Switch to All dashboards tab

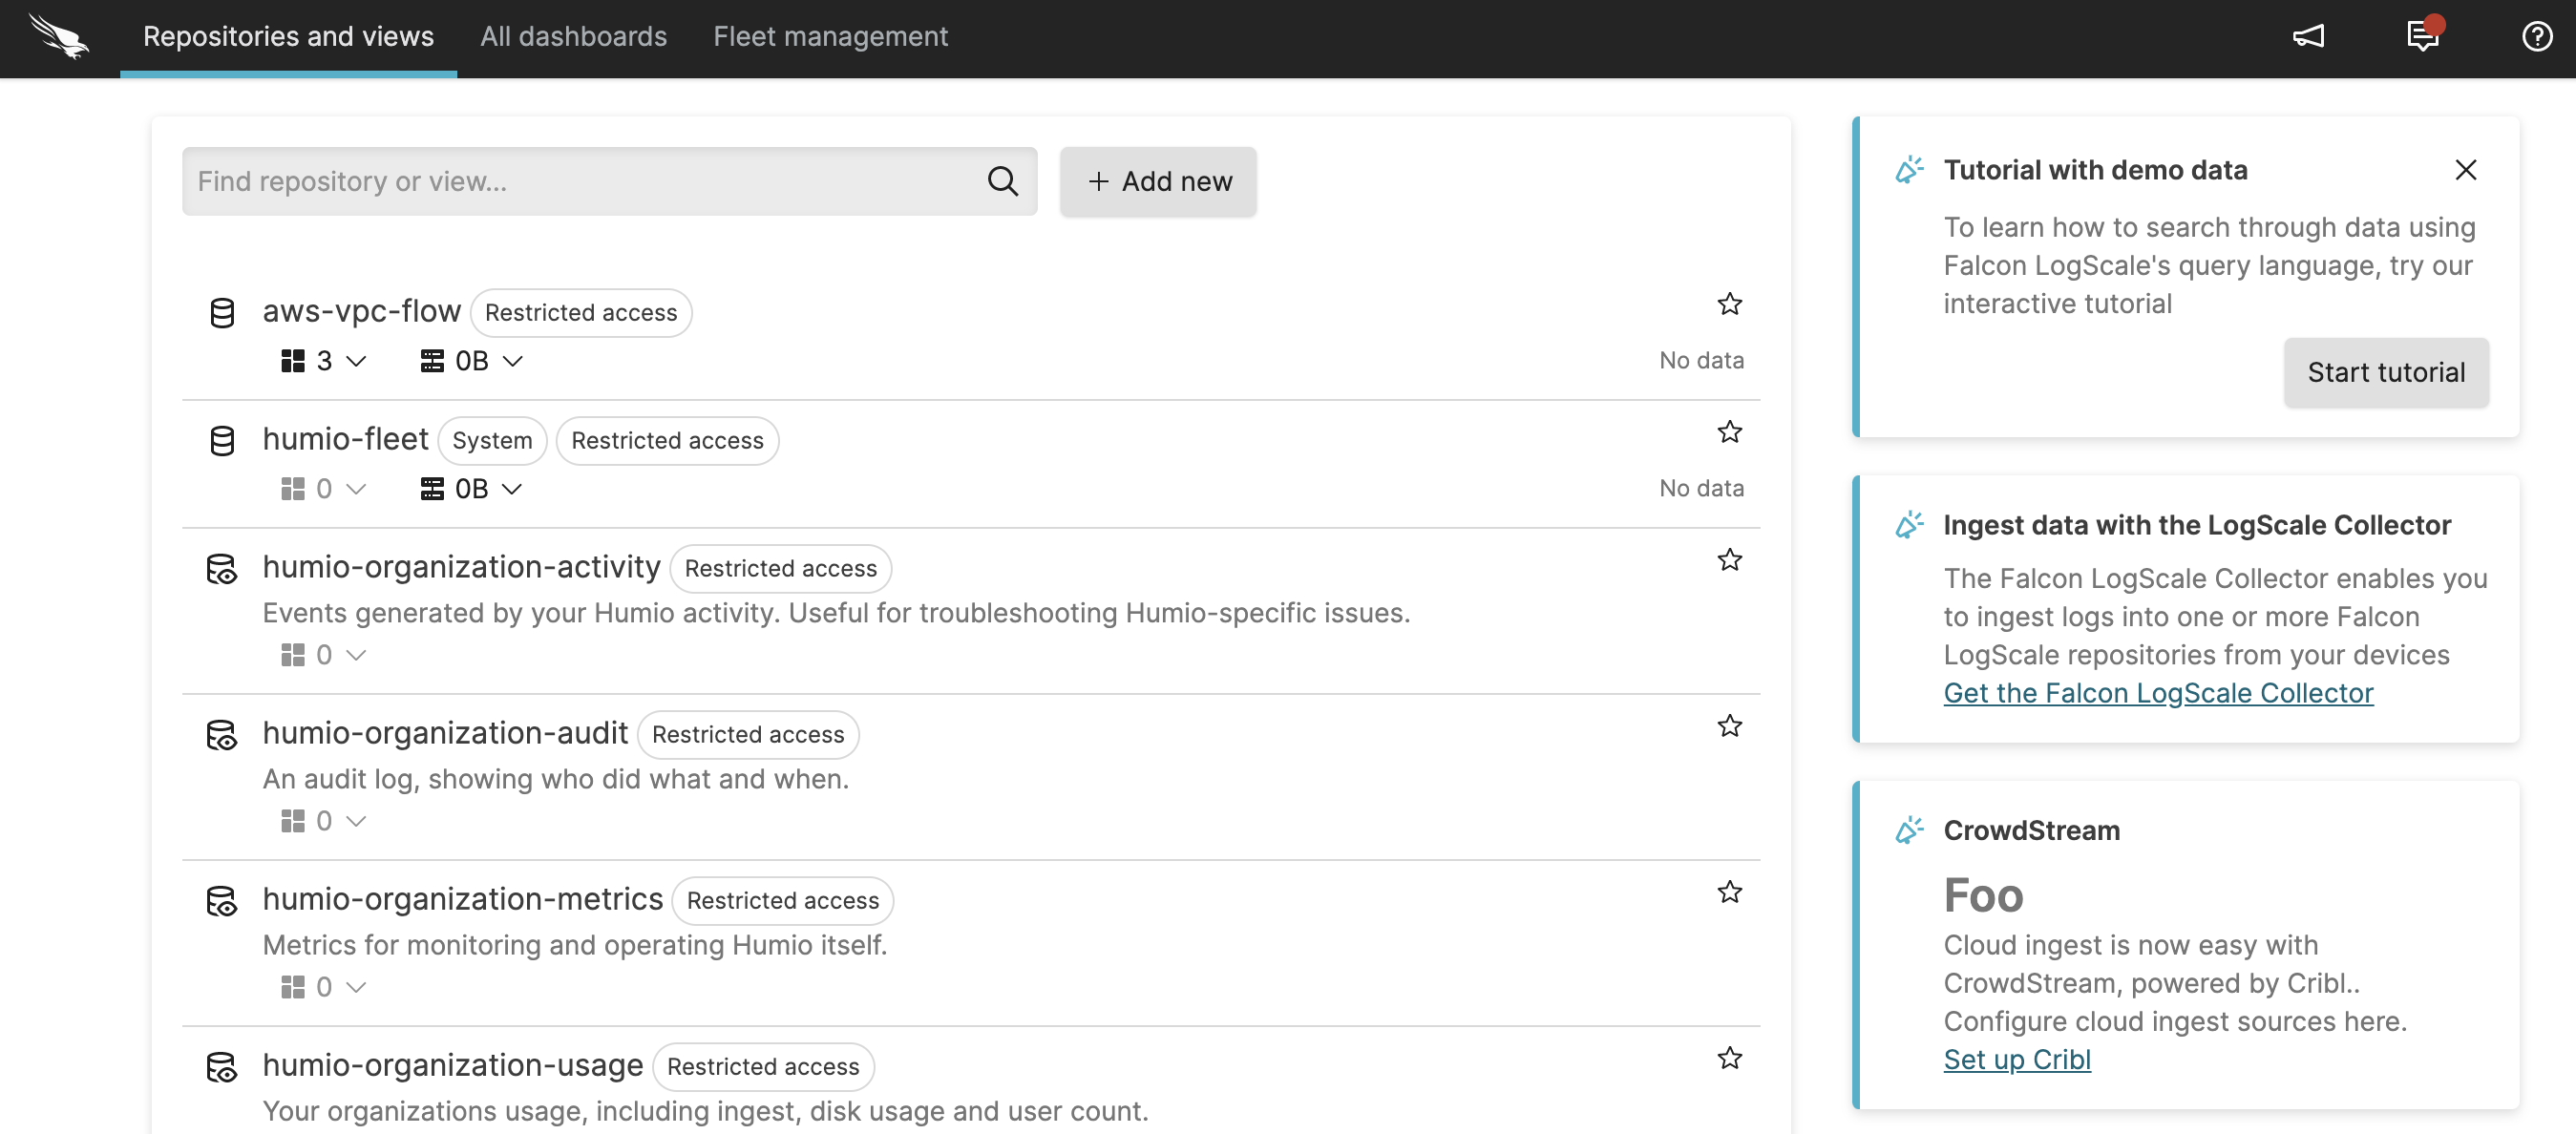pyautogui.click(x=573, y=36)
